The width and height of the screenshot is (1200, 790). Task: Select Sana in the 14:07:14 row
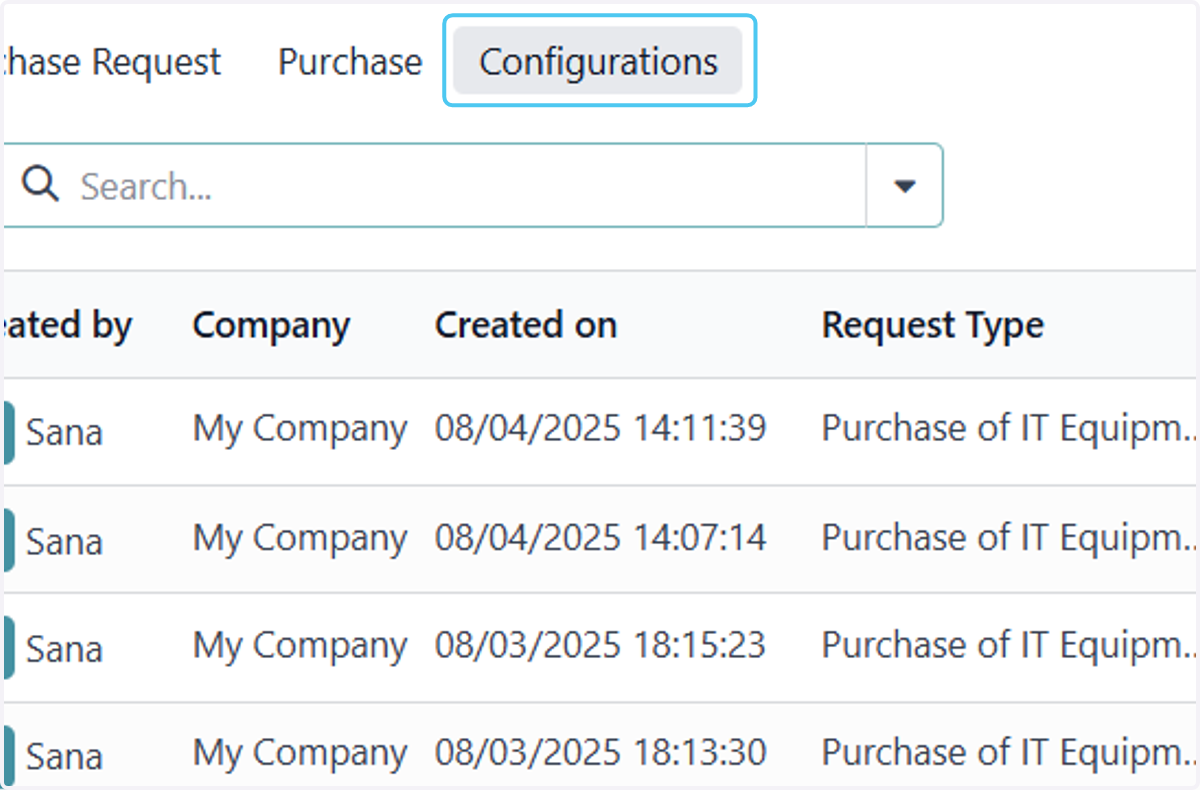(64, 541)
